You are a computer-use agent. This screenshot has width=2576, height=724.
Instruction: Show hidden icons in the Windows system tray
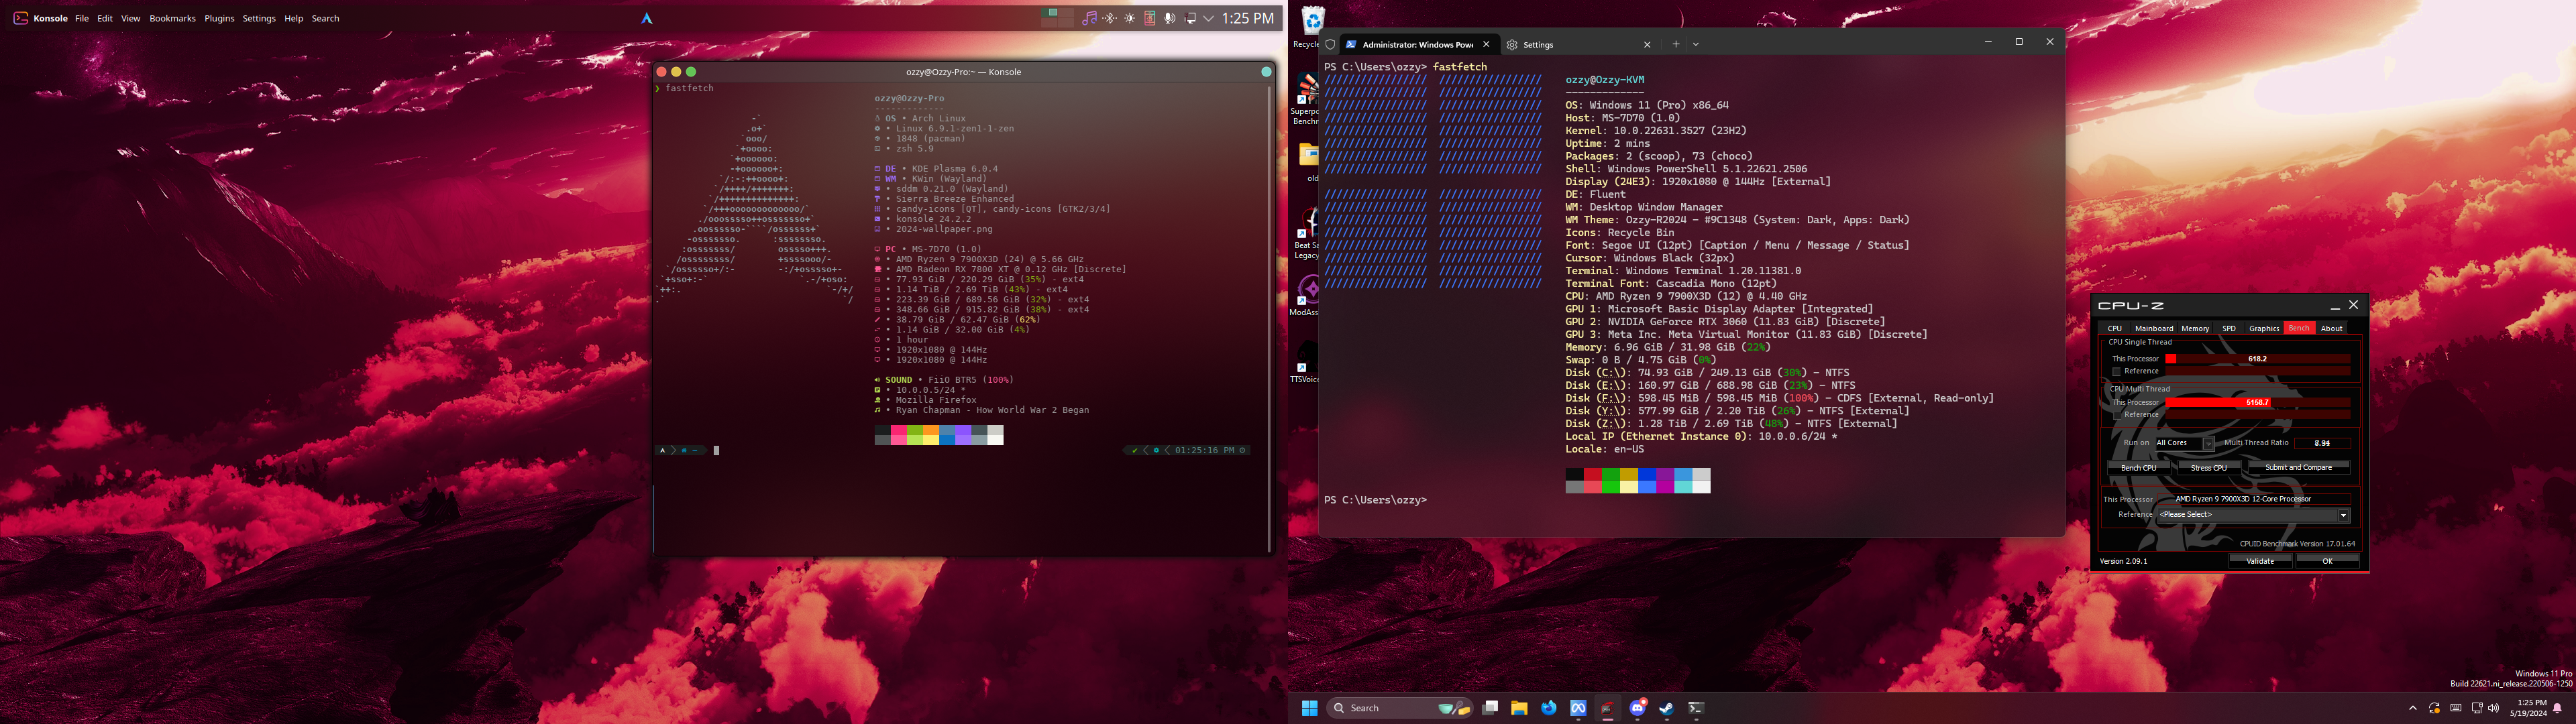pos(2413,708)
